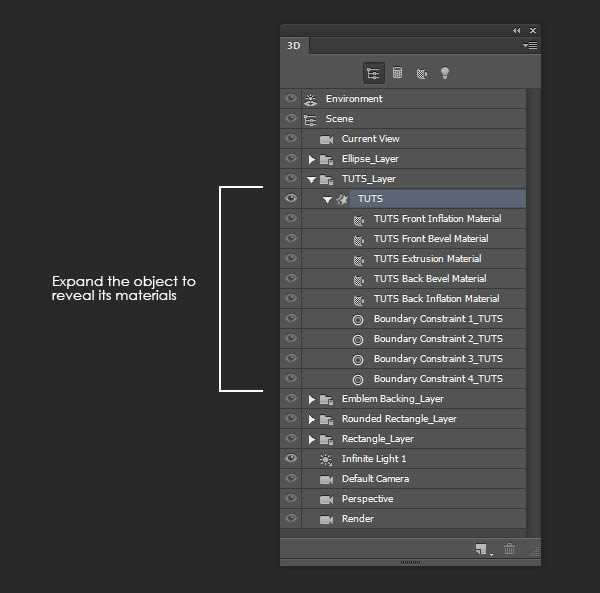Click the Current View camera icon
The width and height of the screenshot is (600, 593).
(326, 140)
